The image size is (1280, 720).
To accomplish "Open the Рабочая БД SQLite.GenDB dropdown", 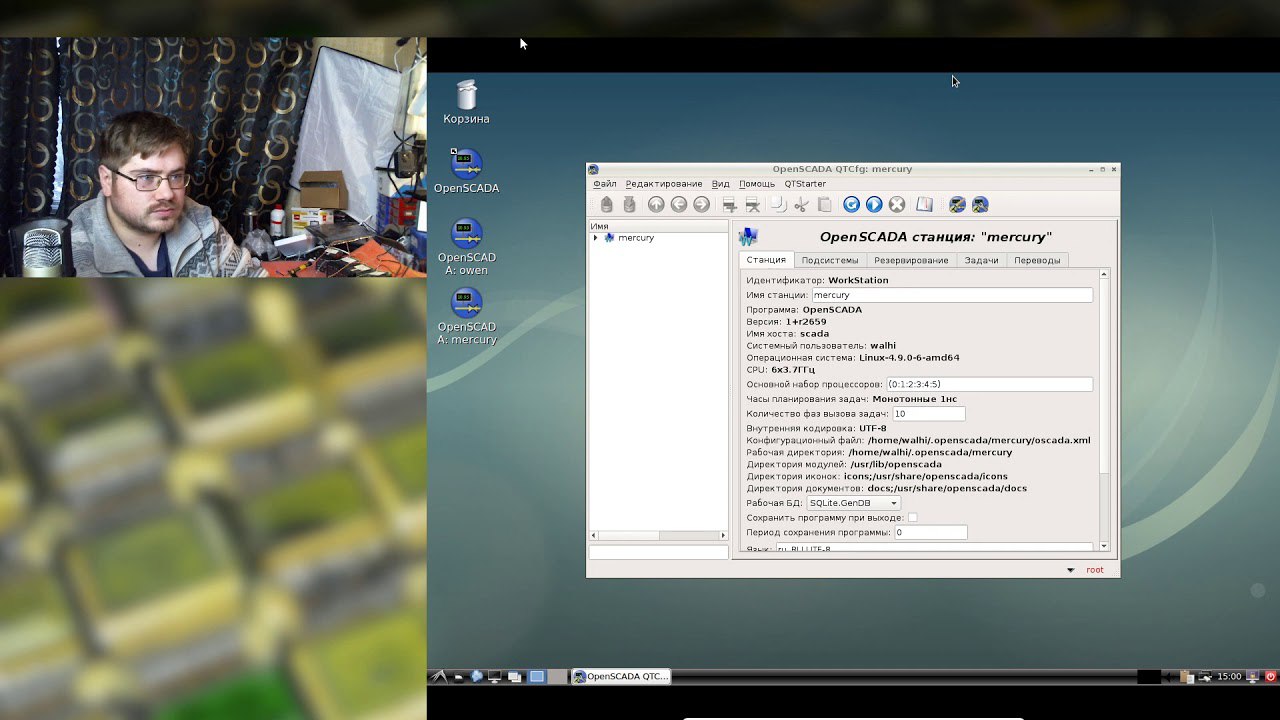I will click(853, 503).
